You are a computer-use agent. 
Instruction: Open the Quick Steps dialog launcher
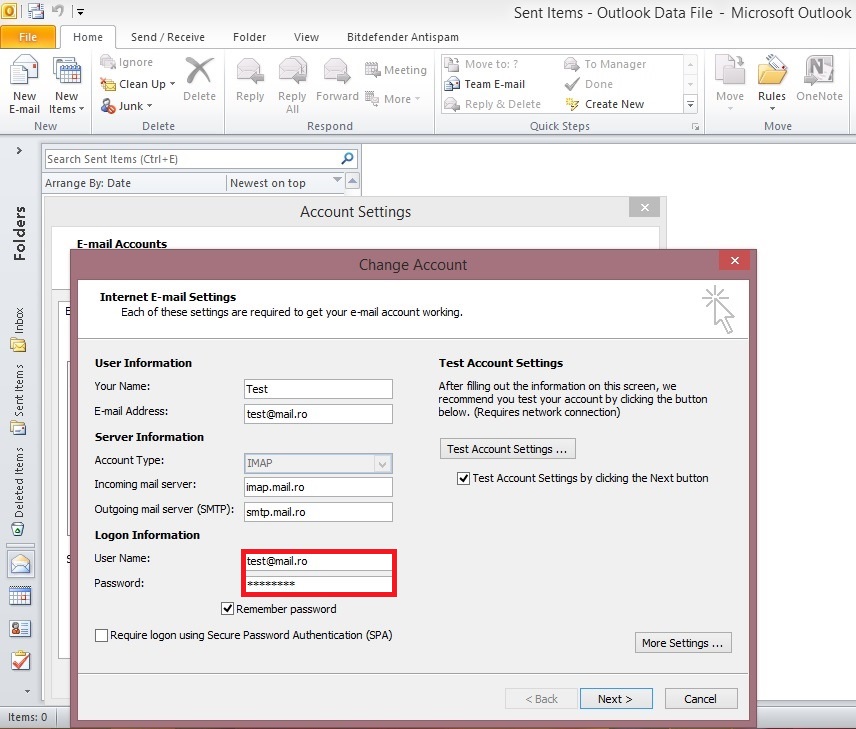point(695,127)
